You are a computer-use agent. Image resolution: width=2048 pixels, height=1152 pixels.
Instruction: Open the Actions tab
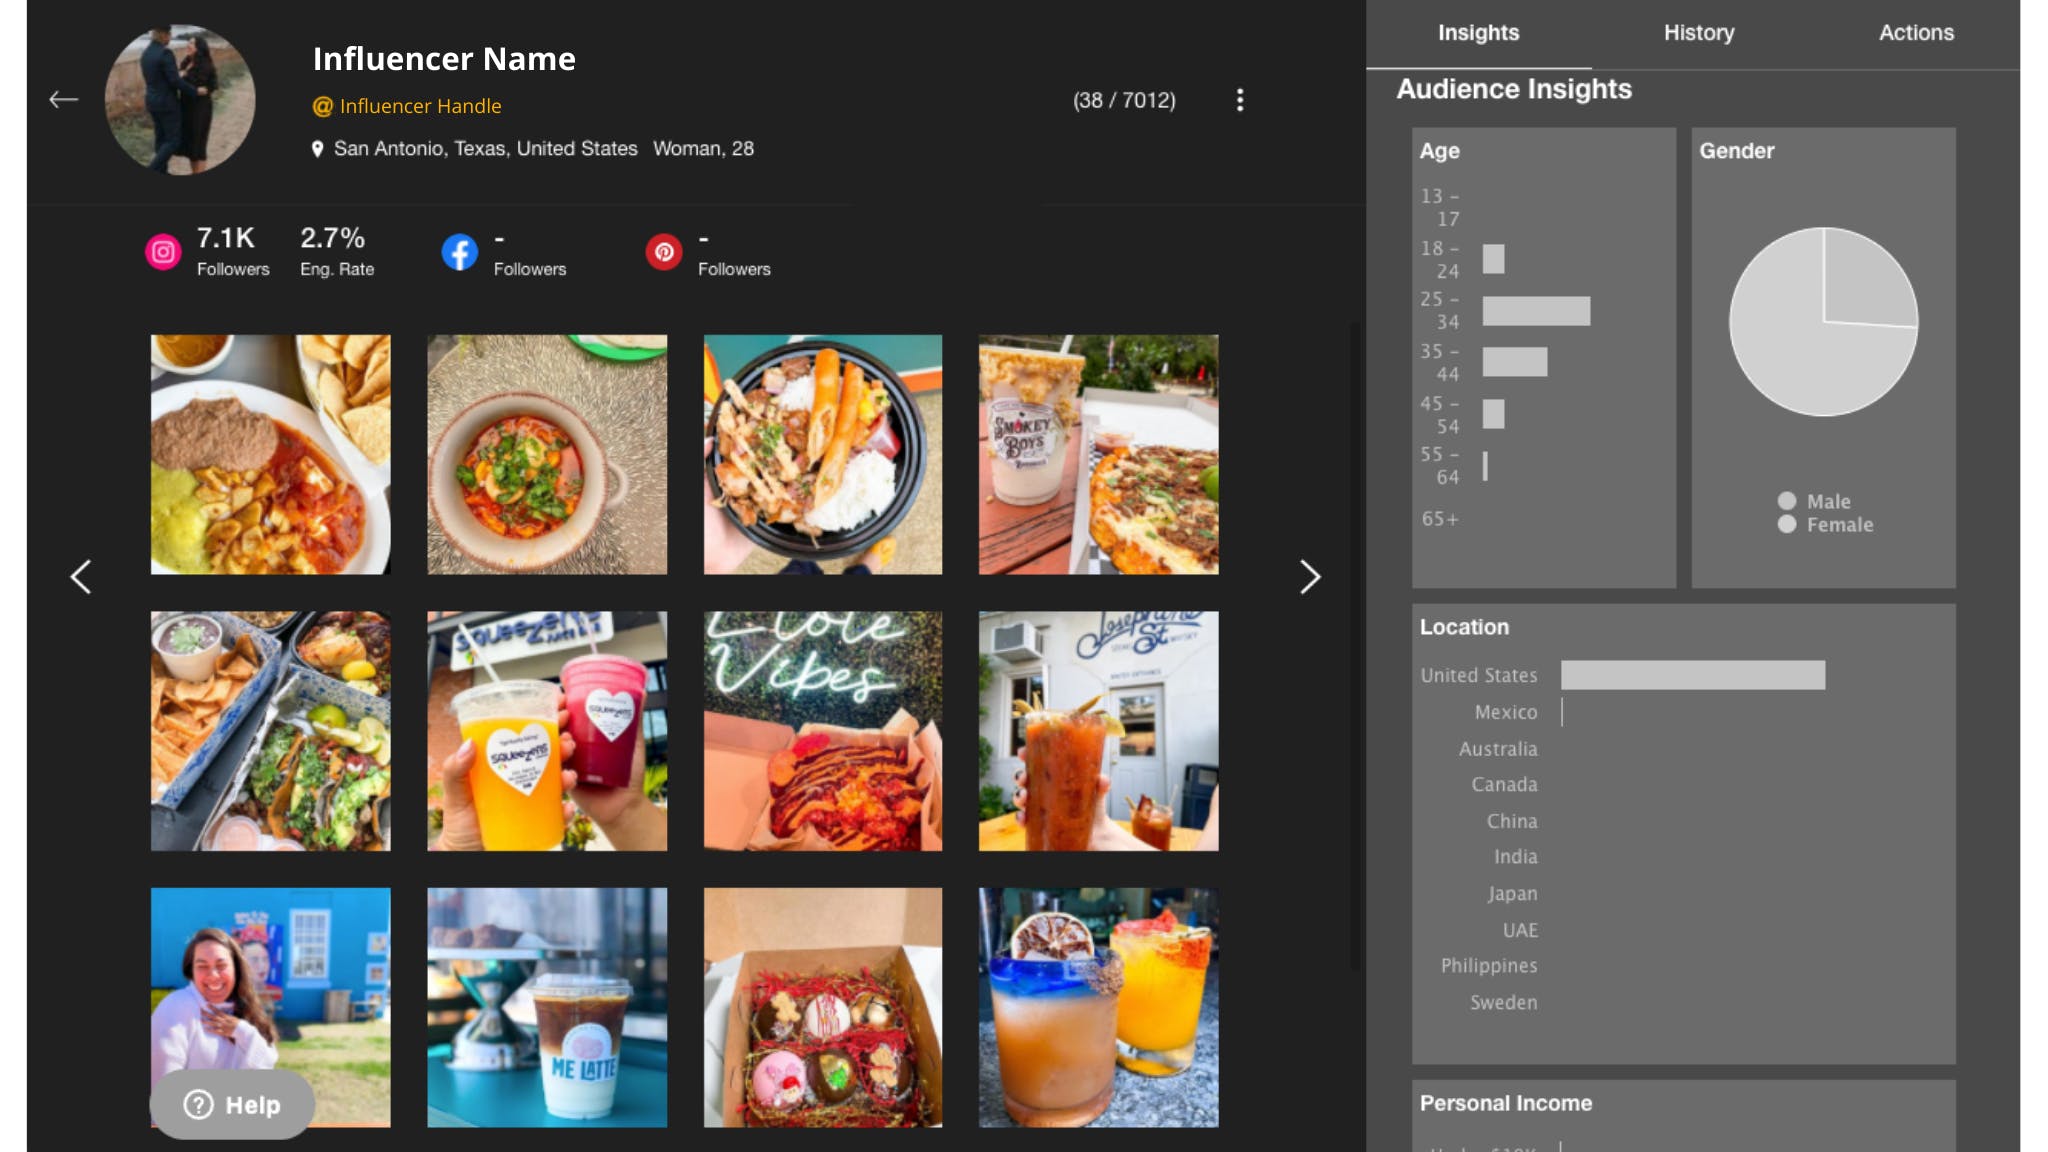pos(1915,33)
